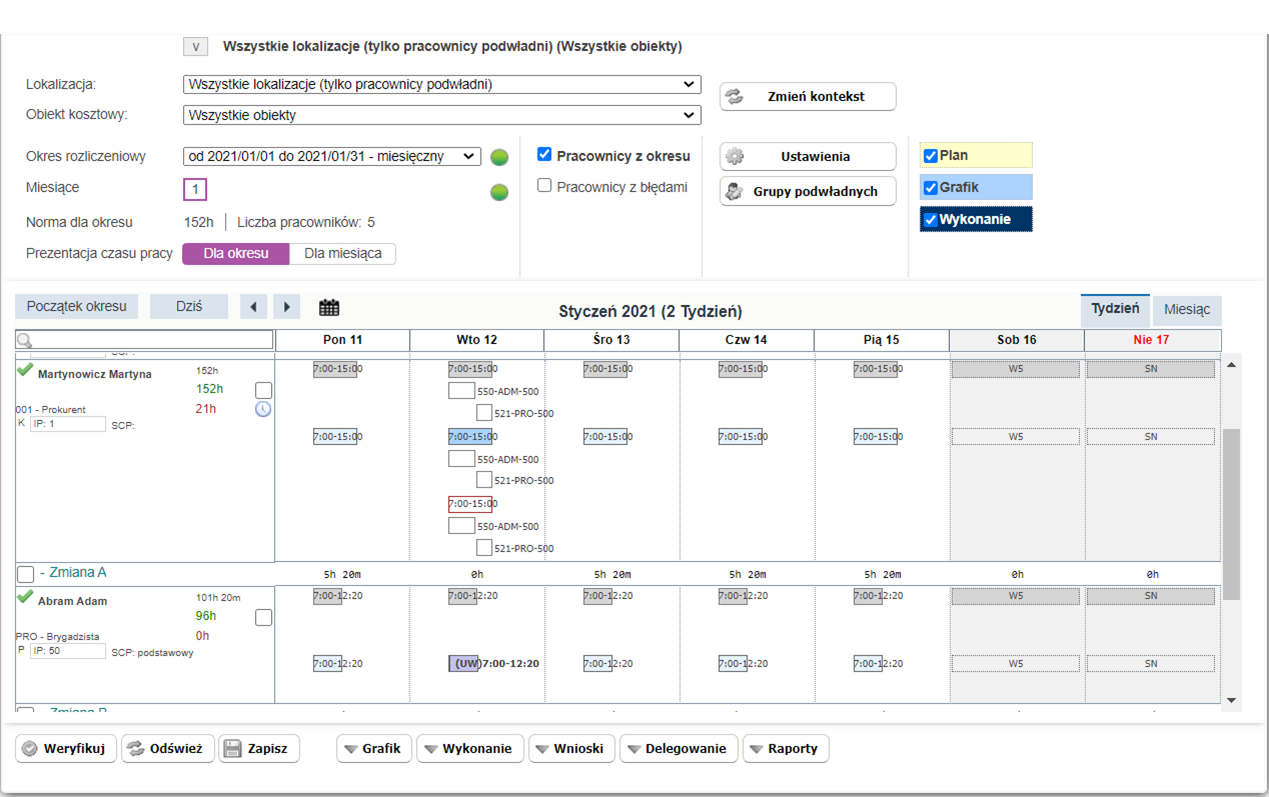Click green indicator next to Miesiące
Screen dimensions: 1269x797
point(499,192)
